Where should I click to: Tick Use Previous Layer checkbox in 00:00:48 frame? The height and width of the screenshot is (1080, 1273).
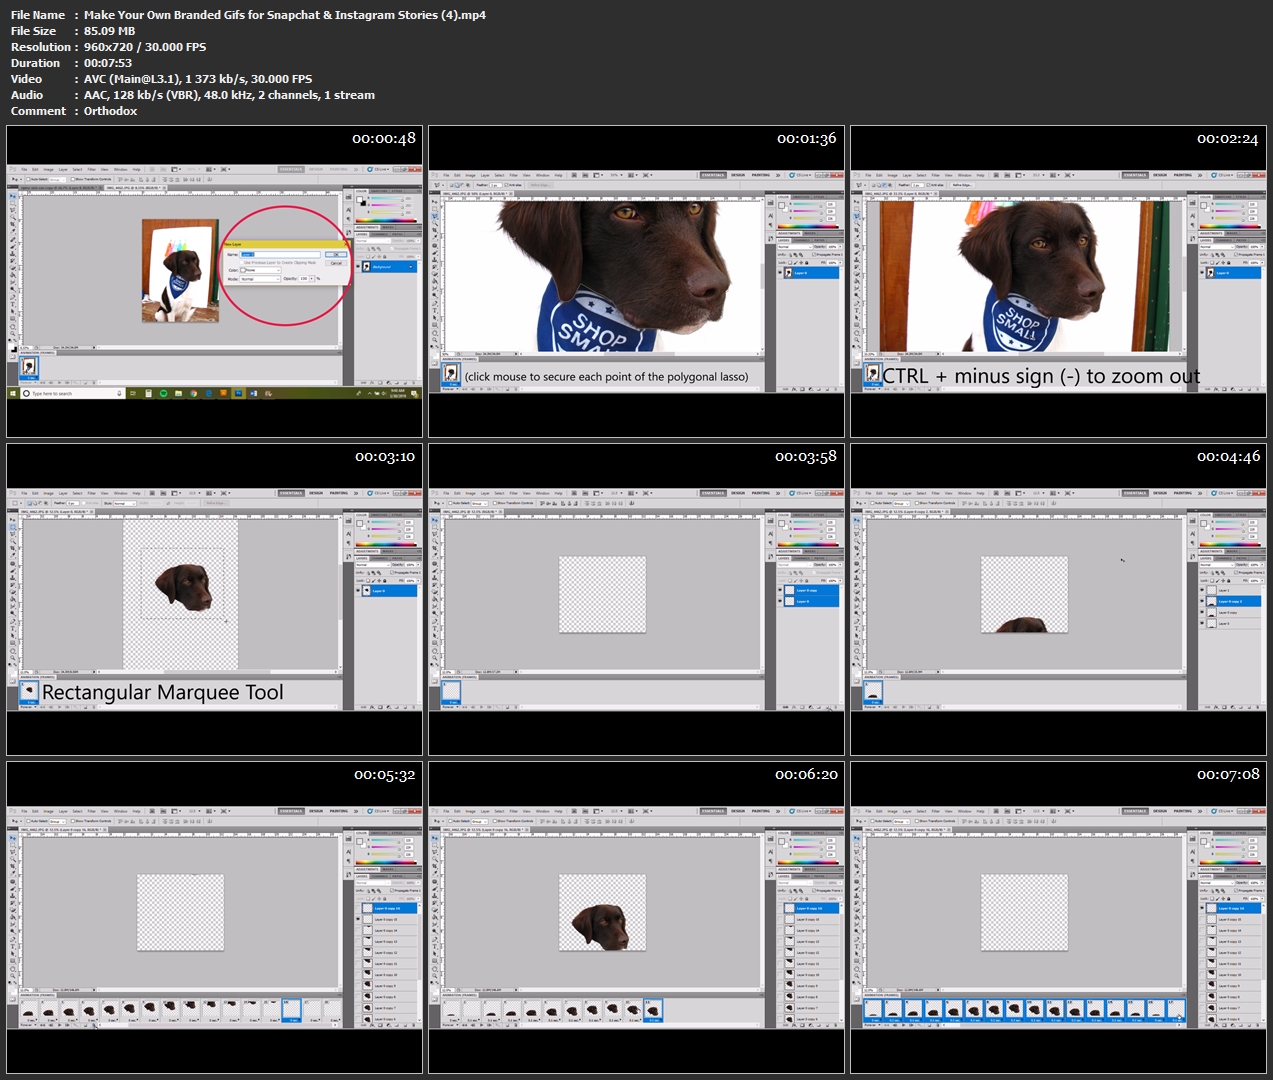click(x=242, y=262)
